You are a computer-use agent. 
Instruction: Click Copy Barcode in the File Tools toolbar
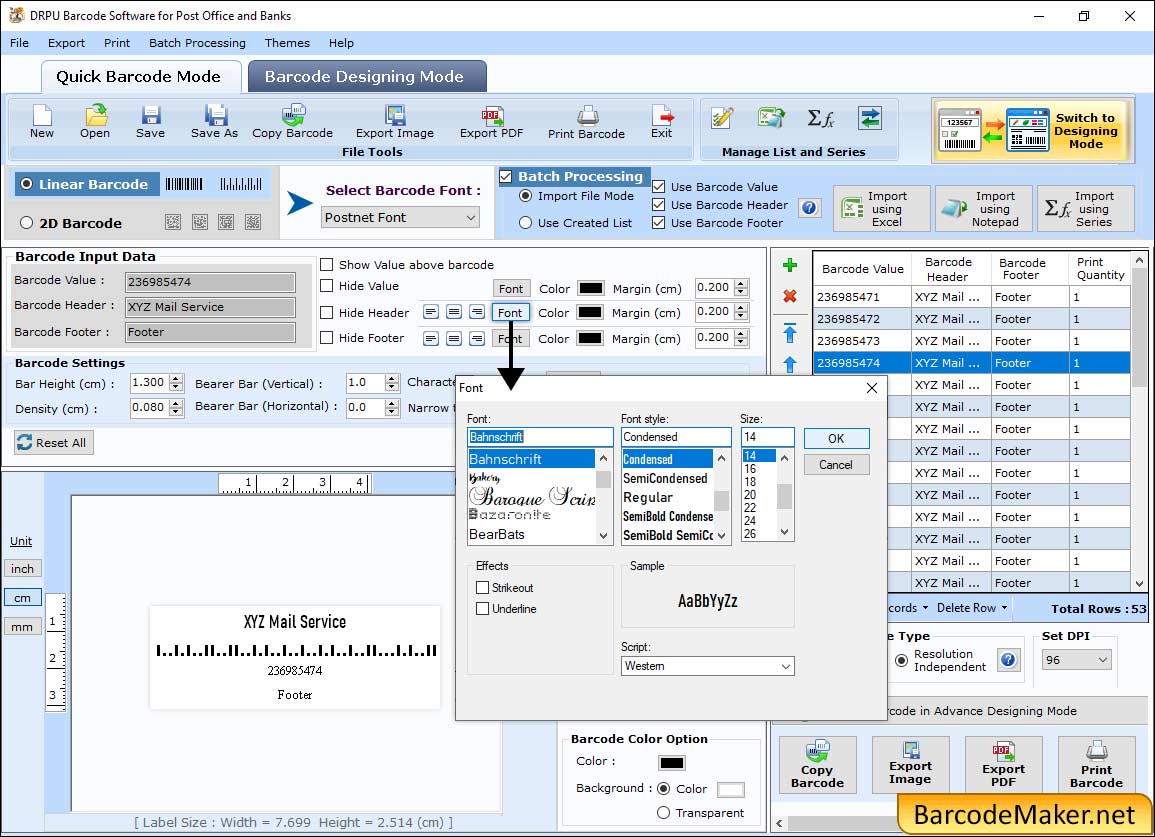coord(292,121)
